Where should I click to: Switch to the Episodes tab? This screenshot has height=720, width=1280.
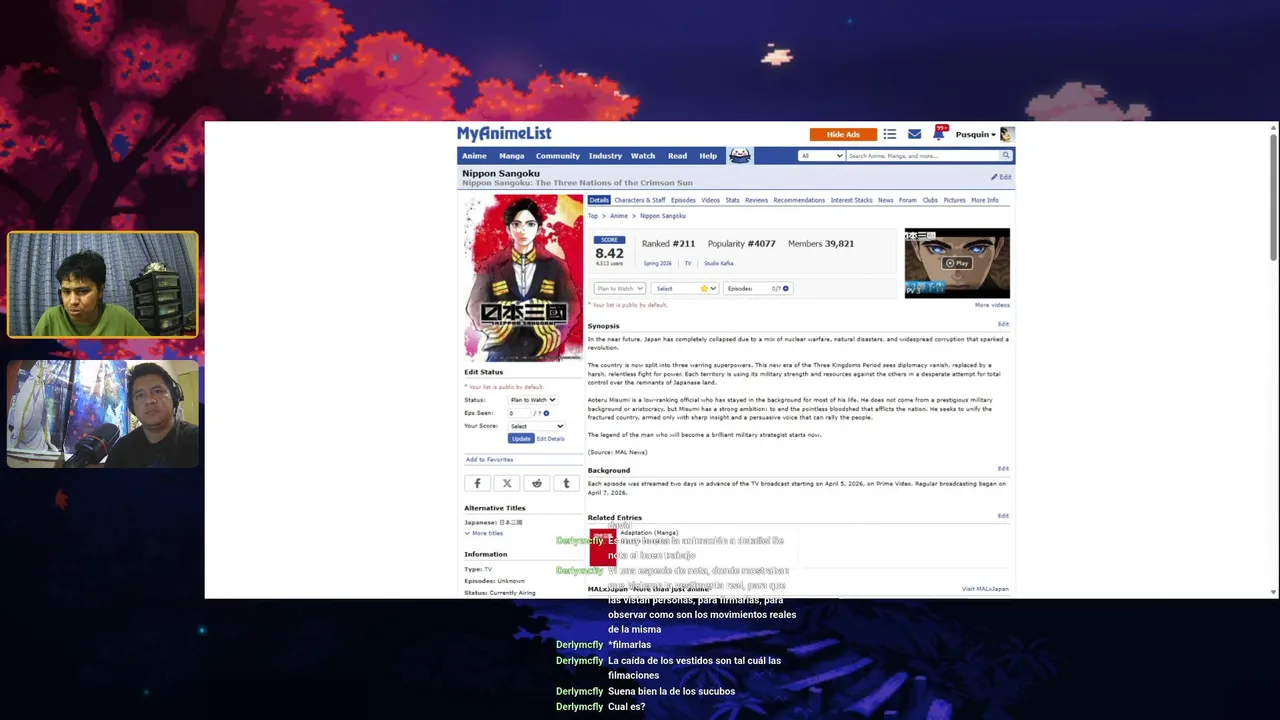tap(683, 200)
